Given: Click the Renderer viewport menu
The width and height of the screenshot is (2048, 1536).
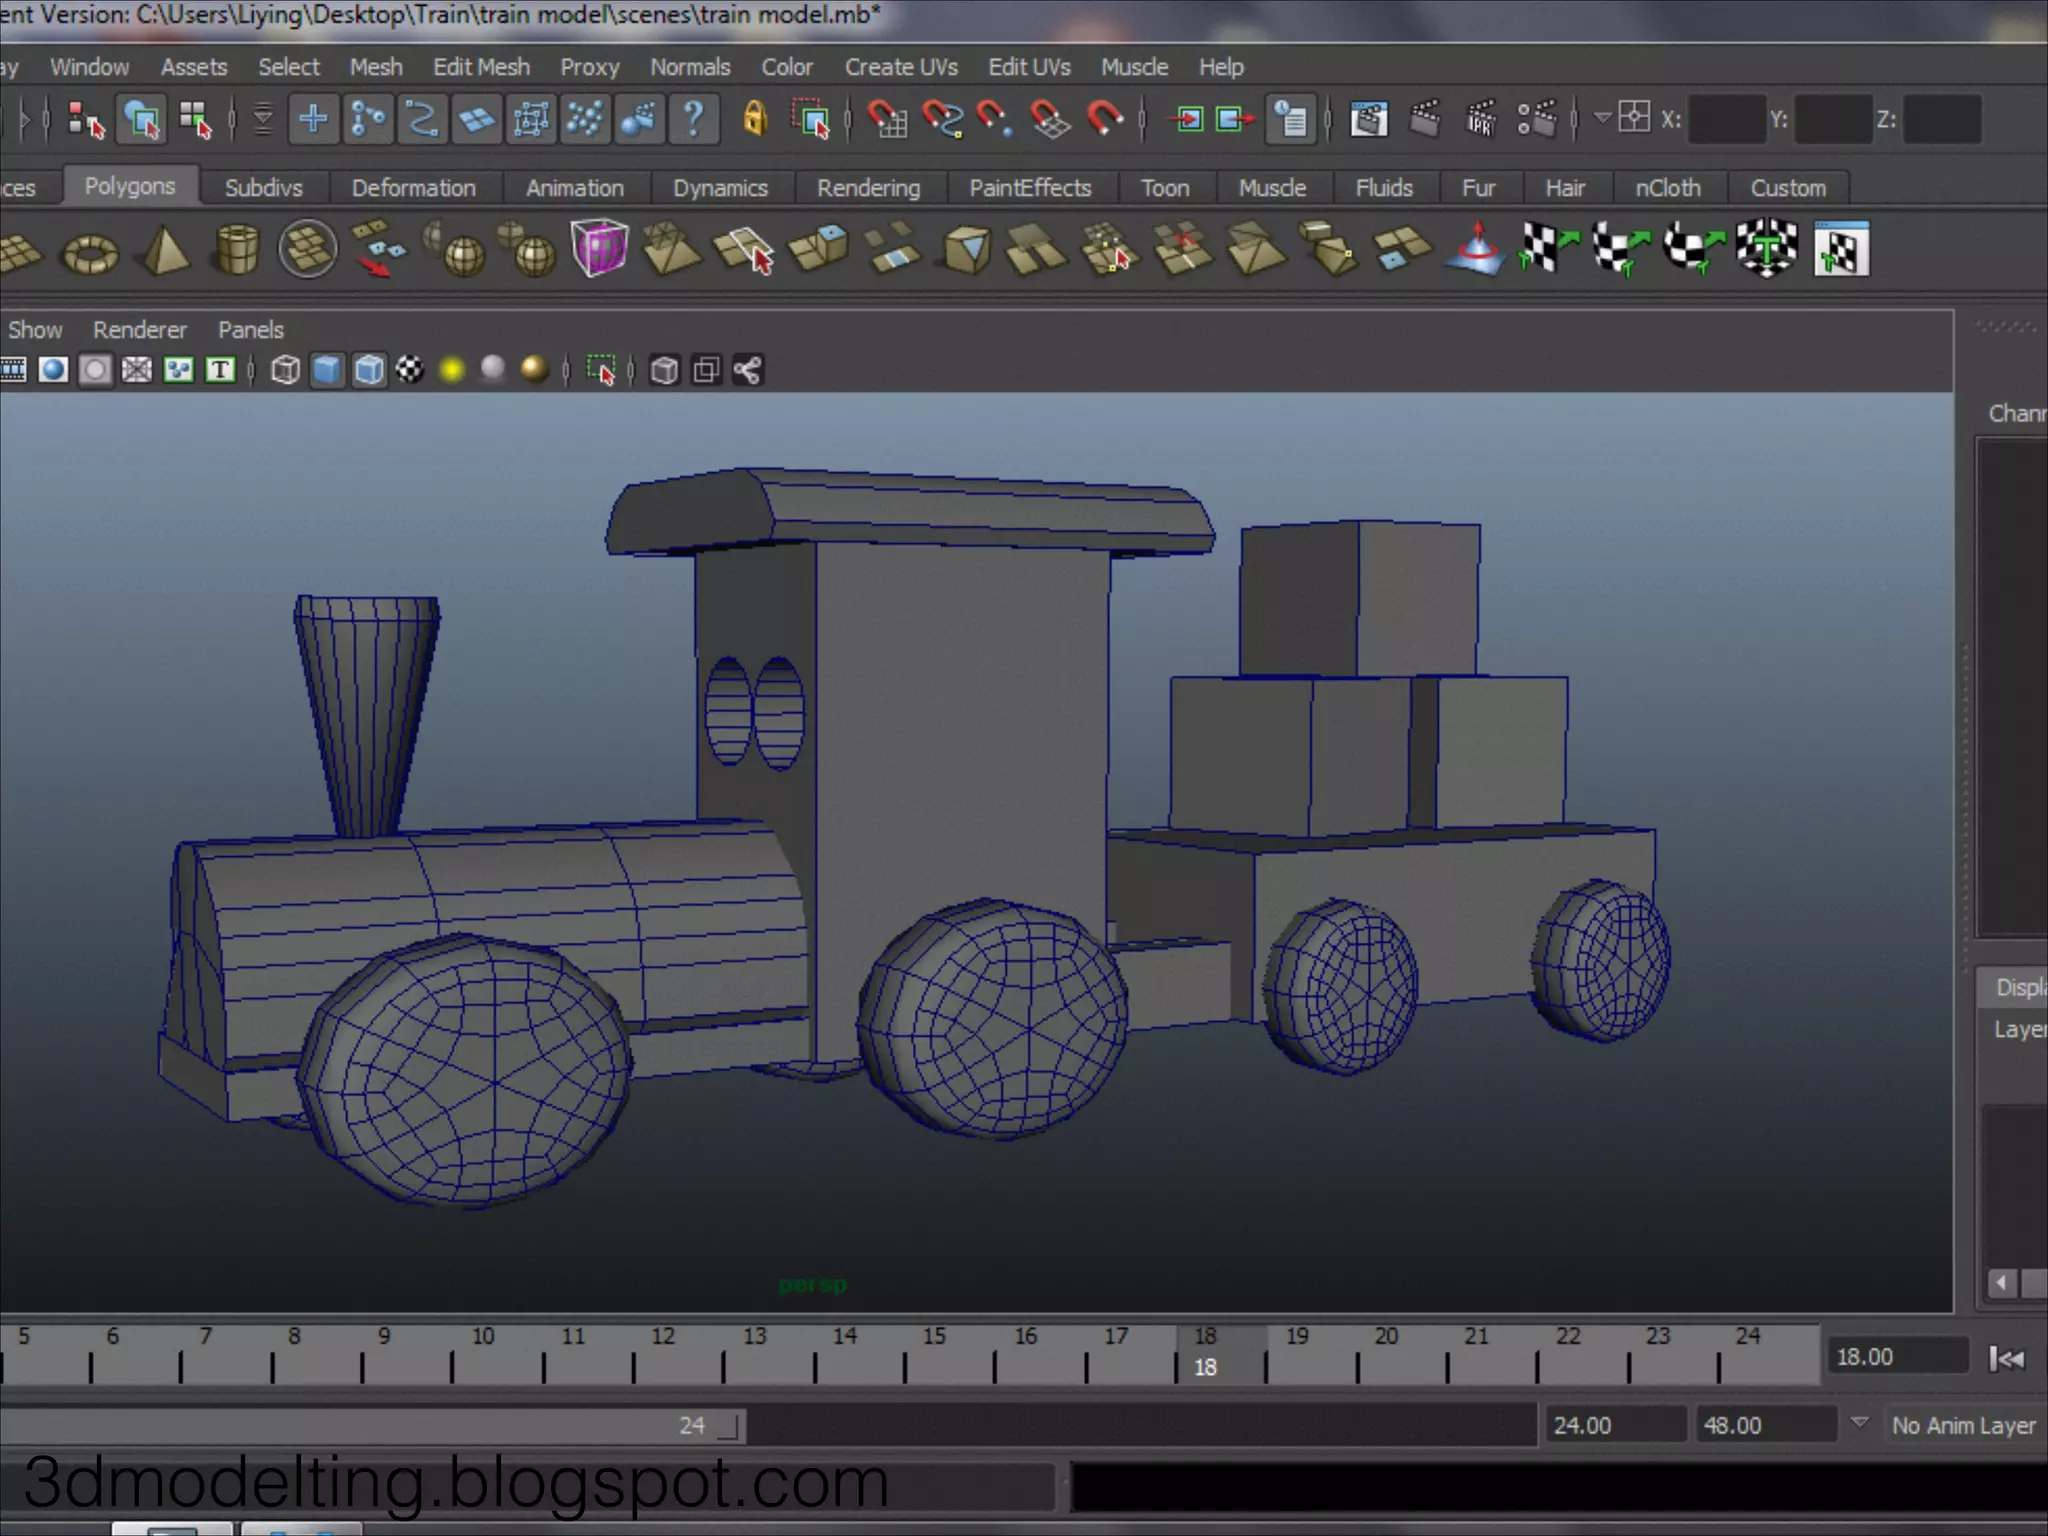Looking at the screenshot, I should point(140,330).
